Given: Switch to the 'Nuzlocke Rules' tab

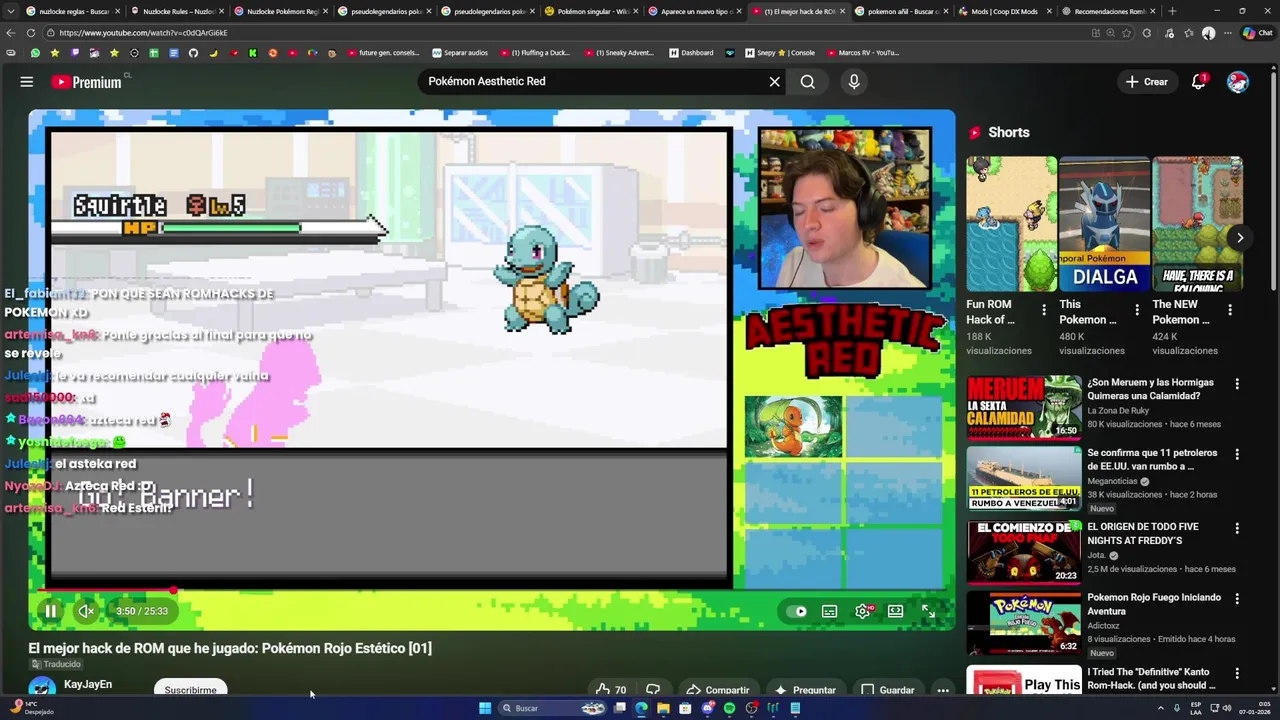Looking at the screenshot, I should [178, 11].
